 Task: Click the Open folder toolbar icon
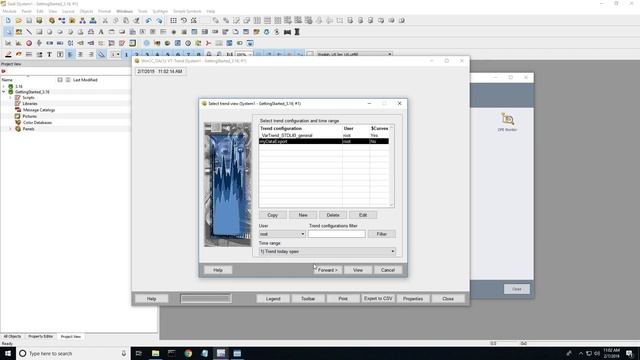pyautogui.click(x=18, y=20)
